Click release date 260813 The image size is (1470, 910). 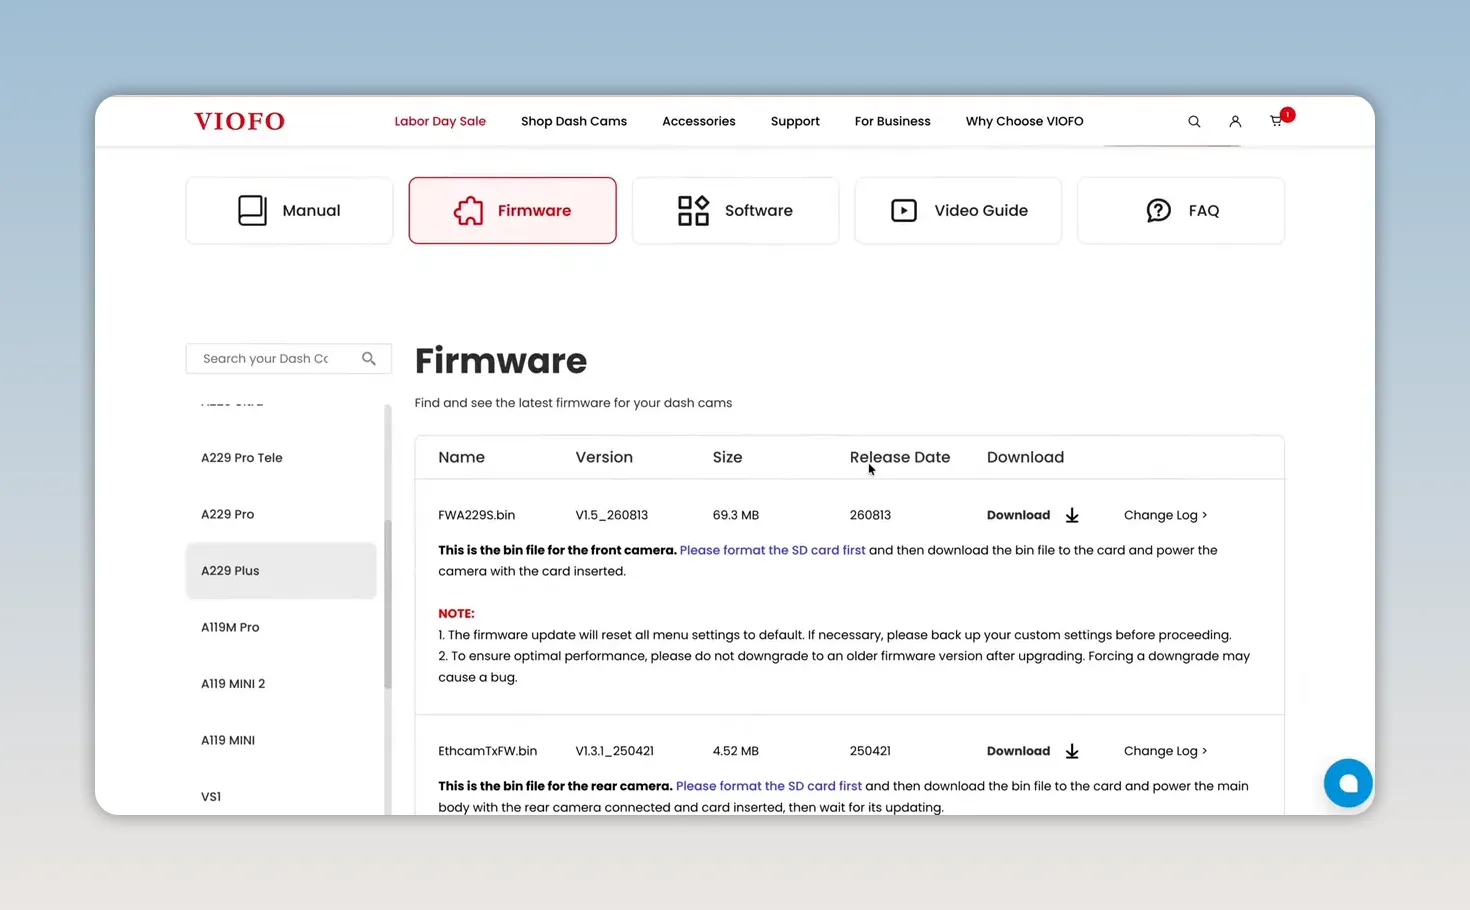tap(870, 515)
